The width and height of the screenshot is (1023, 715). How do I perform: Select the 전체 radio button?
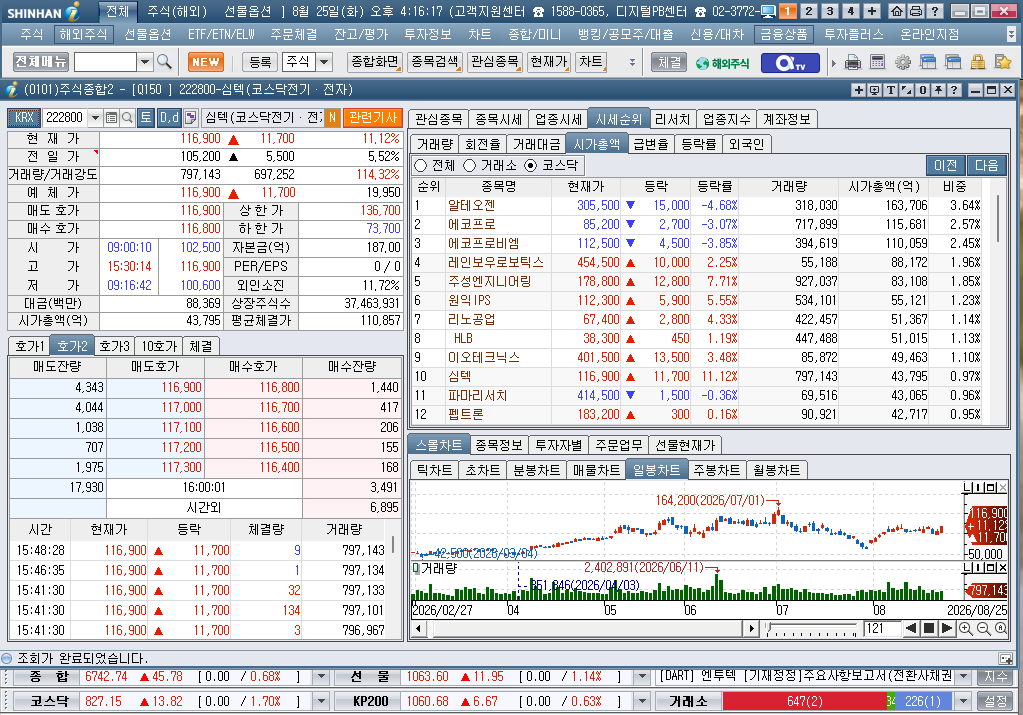[x=421, y=166]
